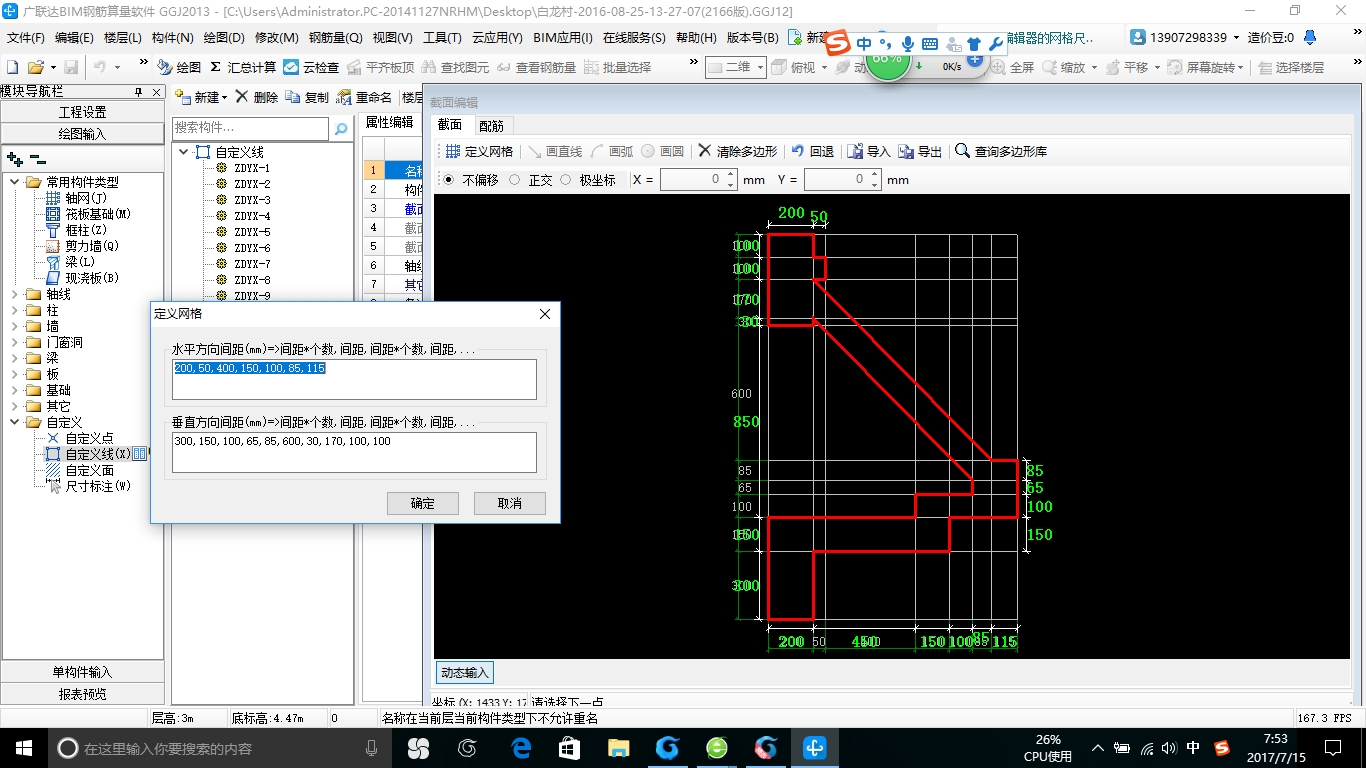1366x768 pixels.
Task: Click the 搜索构件 search box
Action: pyautogui.click(x=250, y=128)
